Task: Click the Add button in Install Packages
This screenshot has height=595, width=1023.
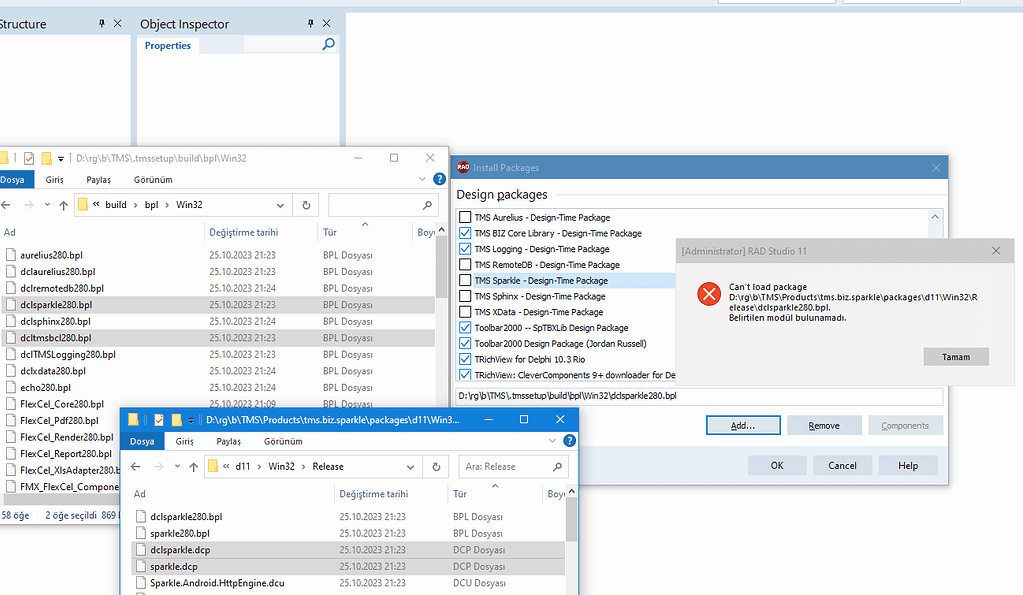Action: tap(743, 425)
